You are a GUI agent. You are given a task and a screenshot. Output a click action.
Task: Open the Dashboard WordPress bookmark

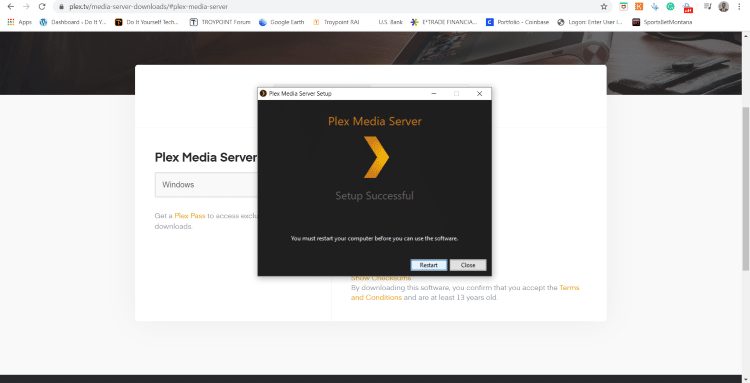click(x=73, y=22)
